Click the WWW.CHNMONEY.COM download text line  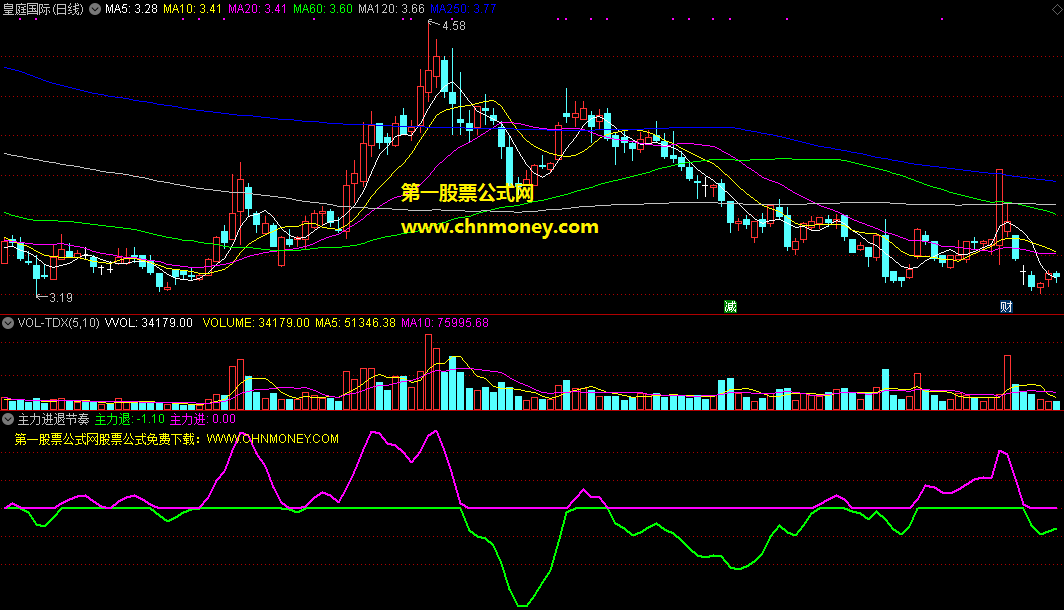[176, 439]
